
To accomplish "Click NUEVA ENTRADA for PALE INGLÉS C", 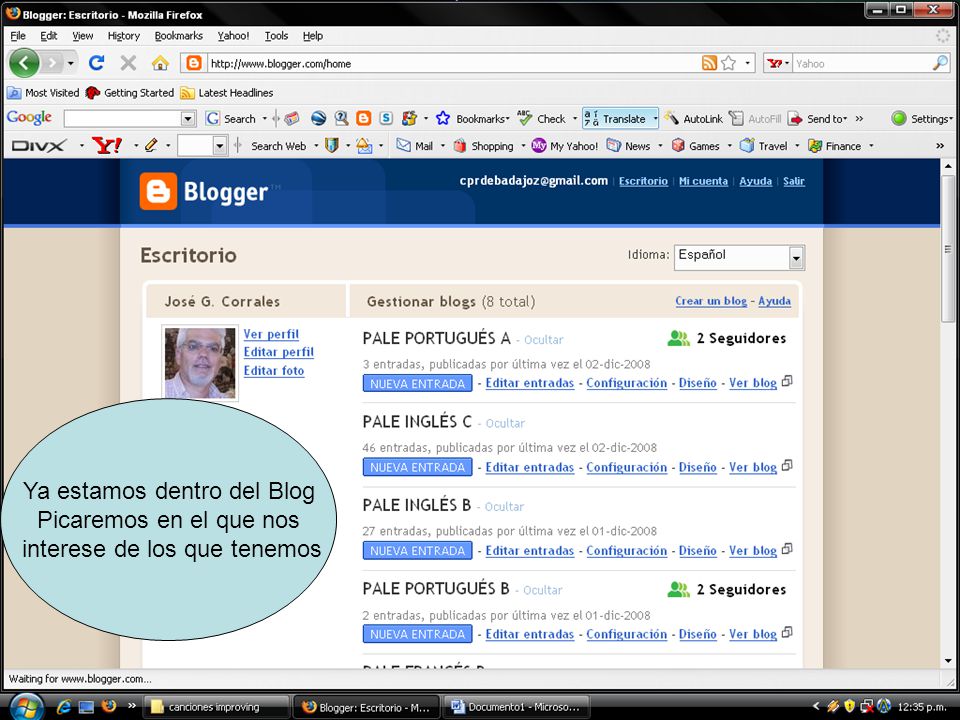I will click(x=418, y=467).
